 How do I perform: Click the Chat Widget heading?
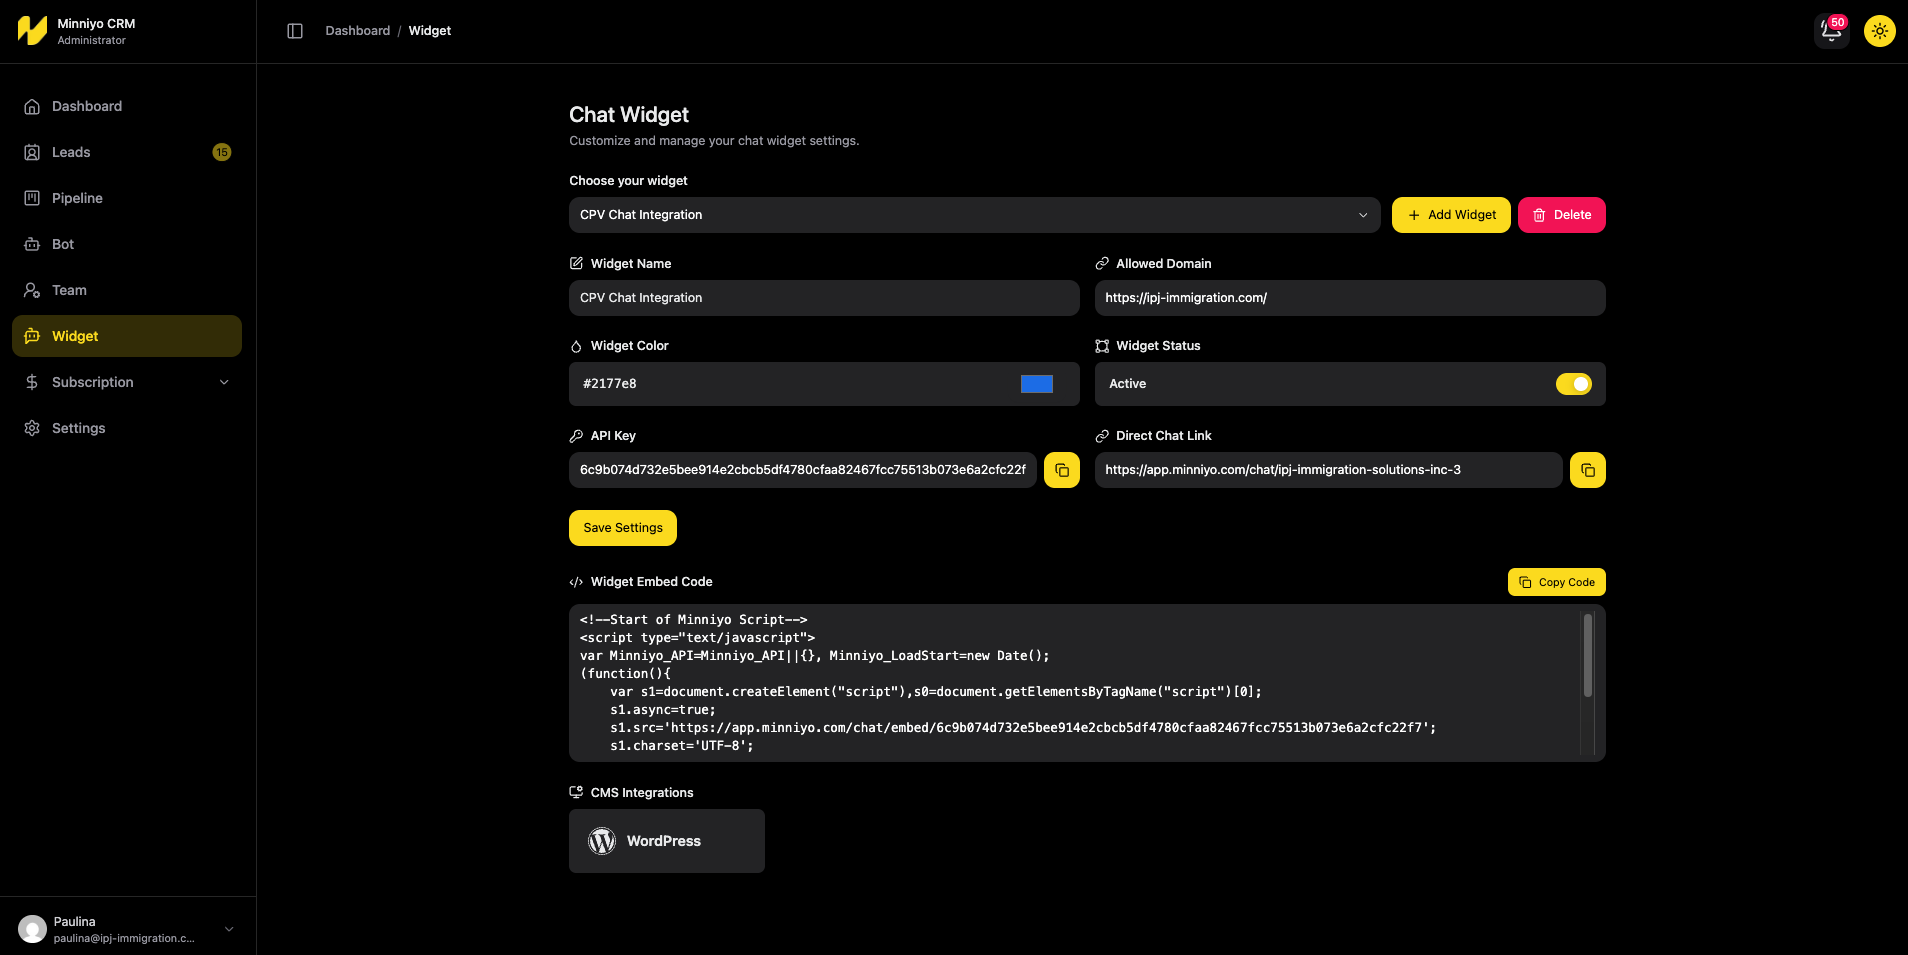(629, 115)
